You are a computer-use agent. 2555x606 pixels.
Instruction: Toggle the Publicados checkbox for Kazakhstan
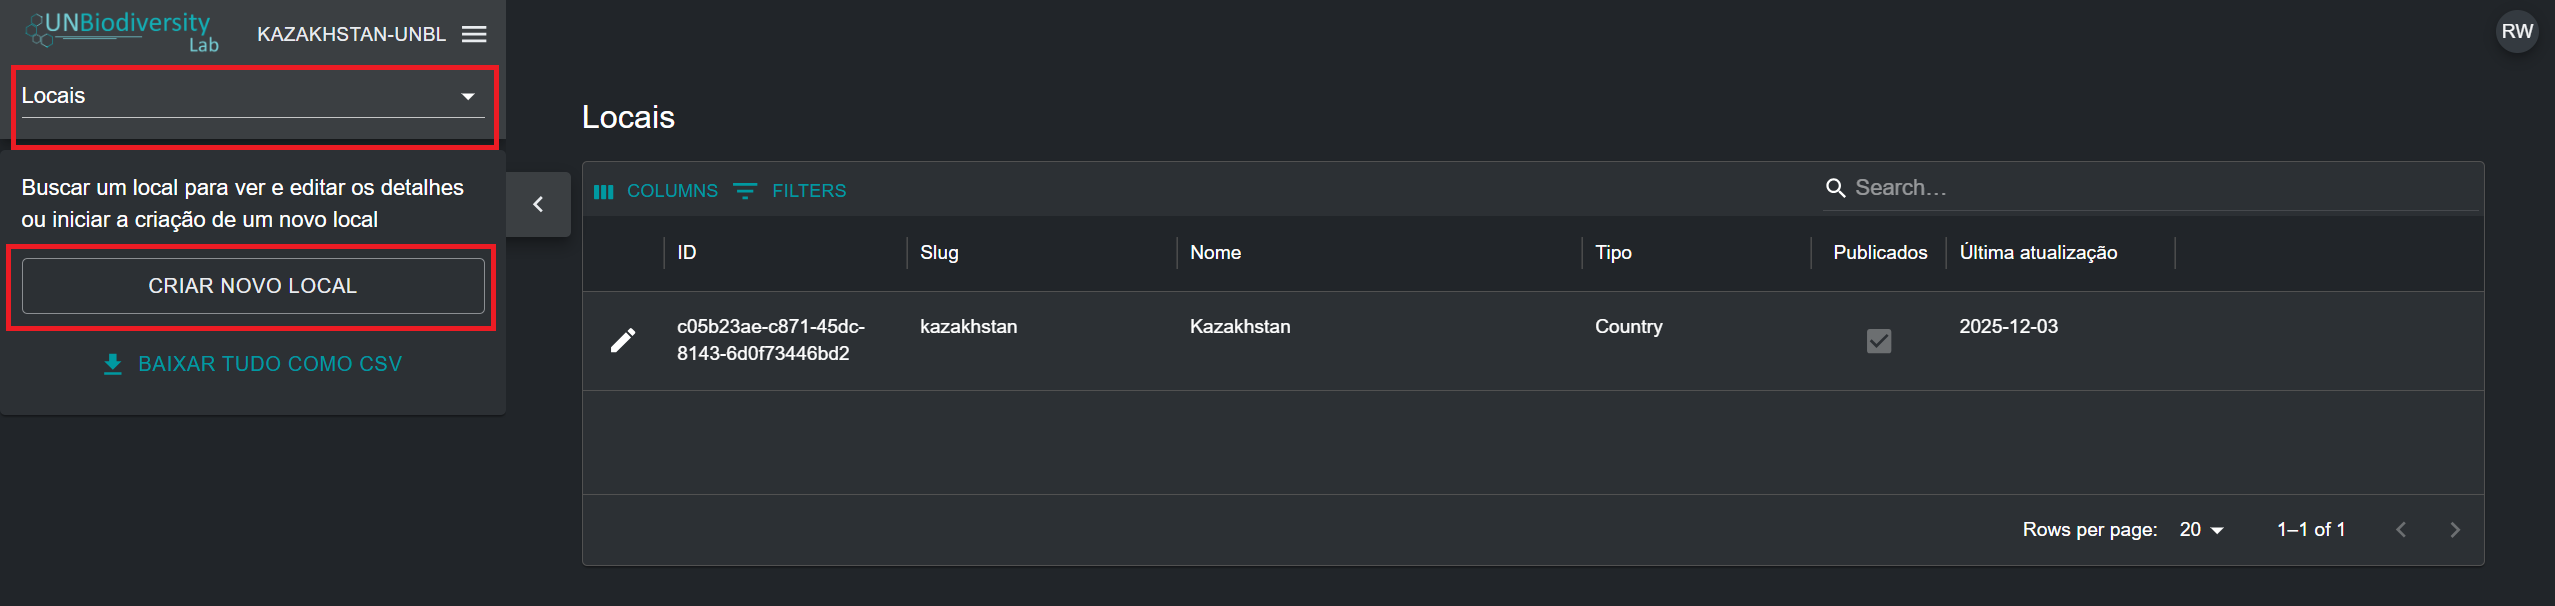pyautogui.click(x=1879, y=341)
